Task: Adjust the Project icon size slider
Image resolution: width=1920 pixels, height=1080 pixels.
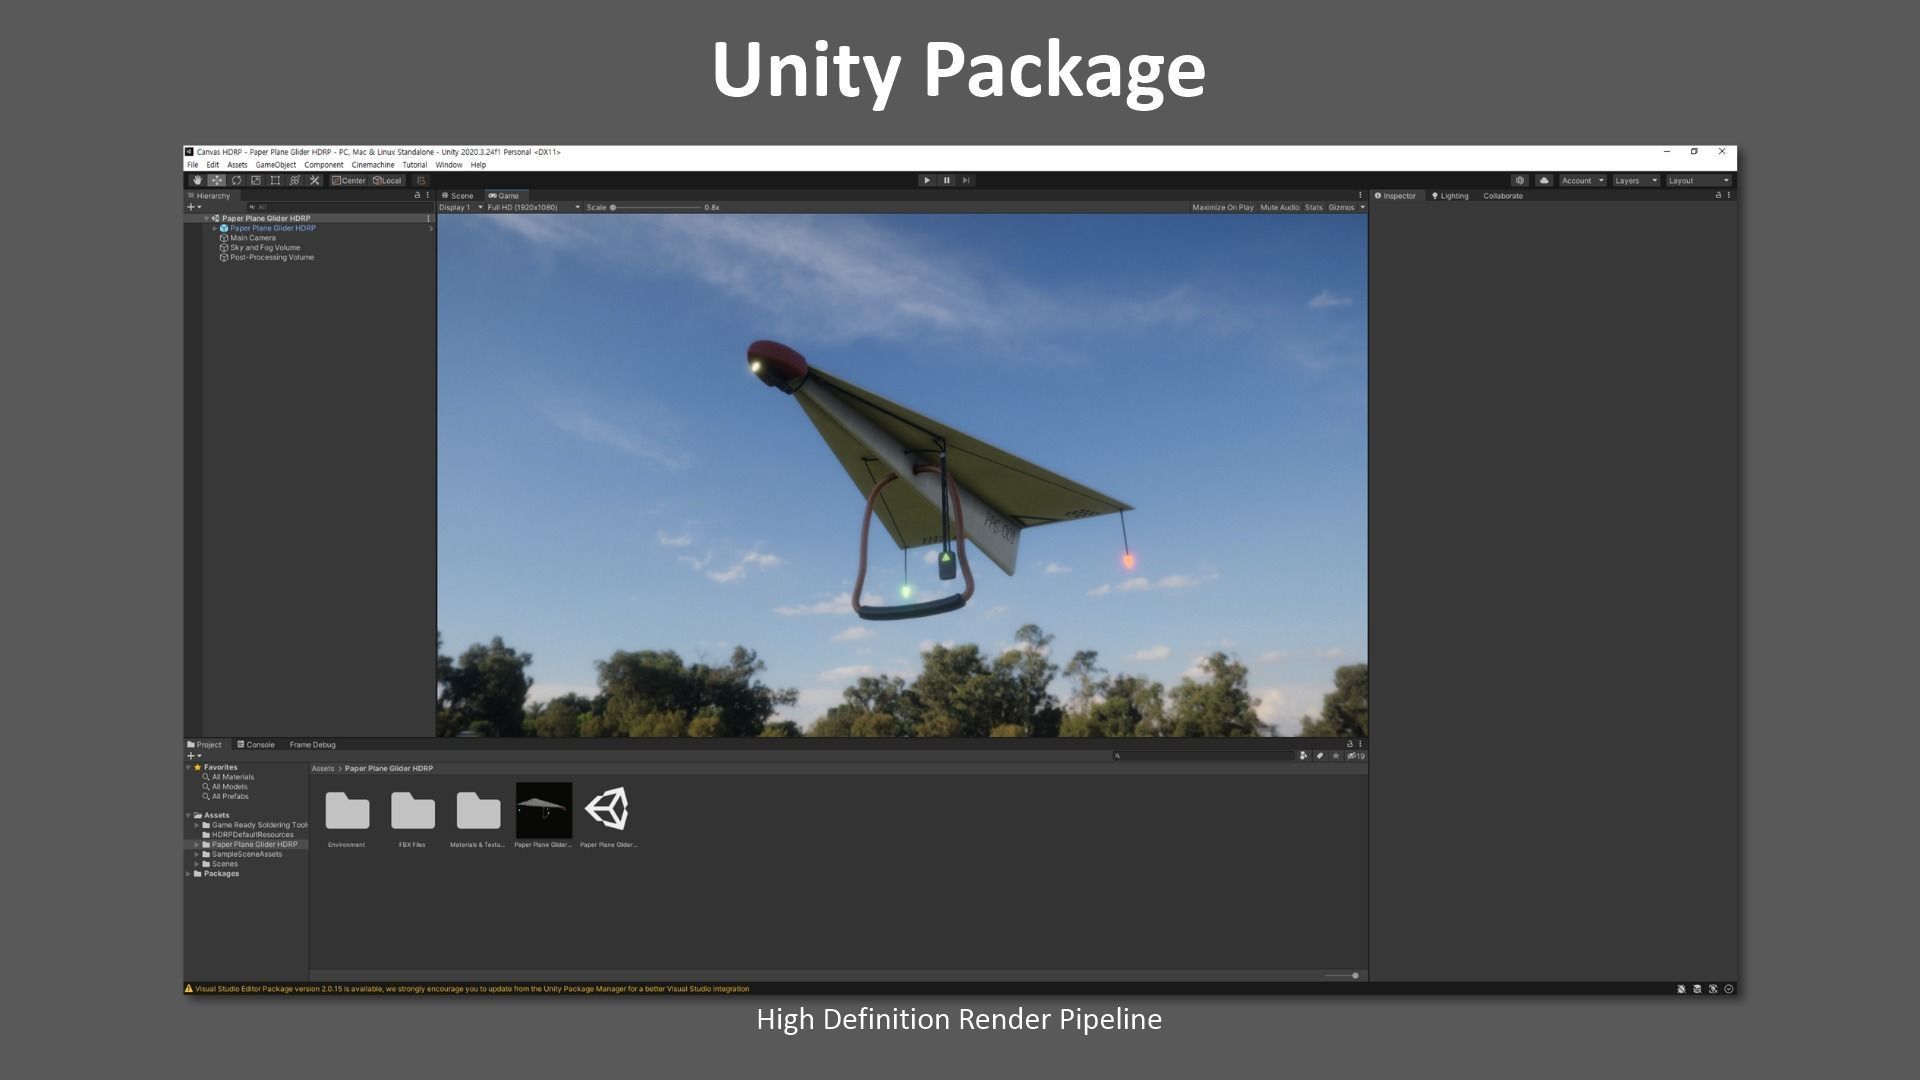Action: point(1342,975)
